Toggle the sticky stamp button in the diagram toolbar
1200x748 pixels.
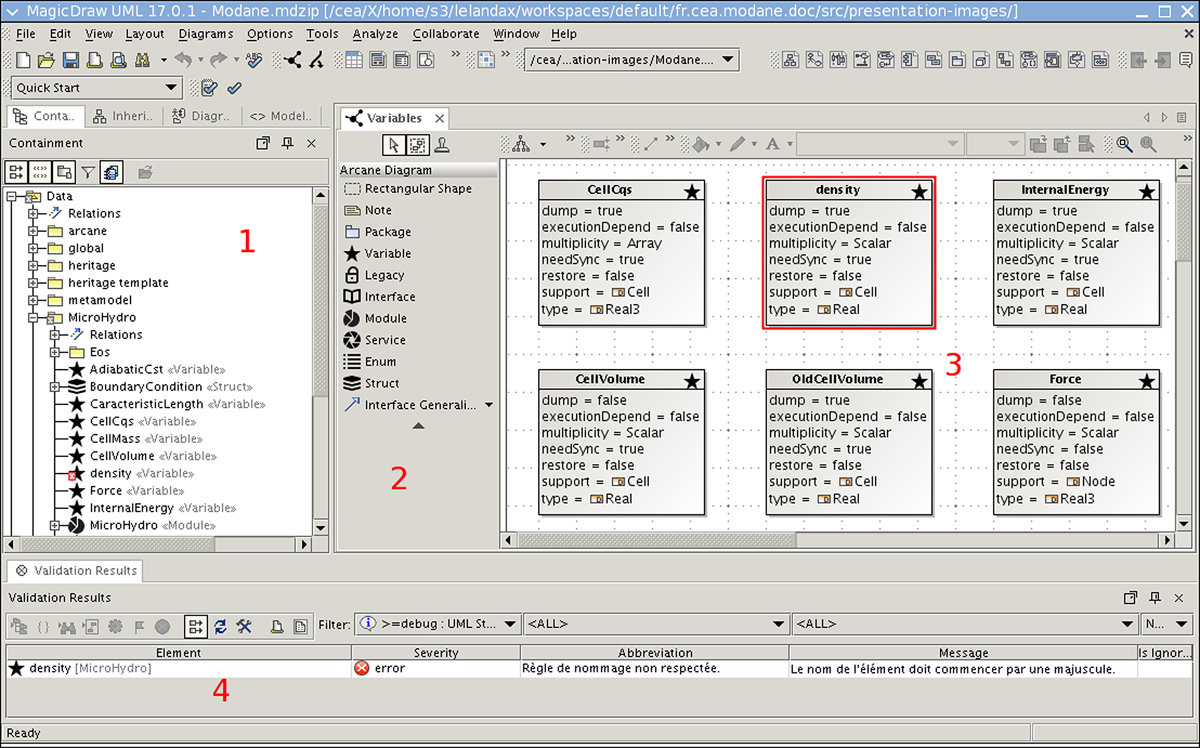coord(441,145)
